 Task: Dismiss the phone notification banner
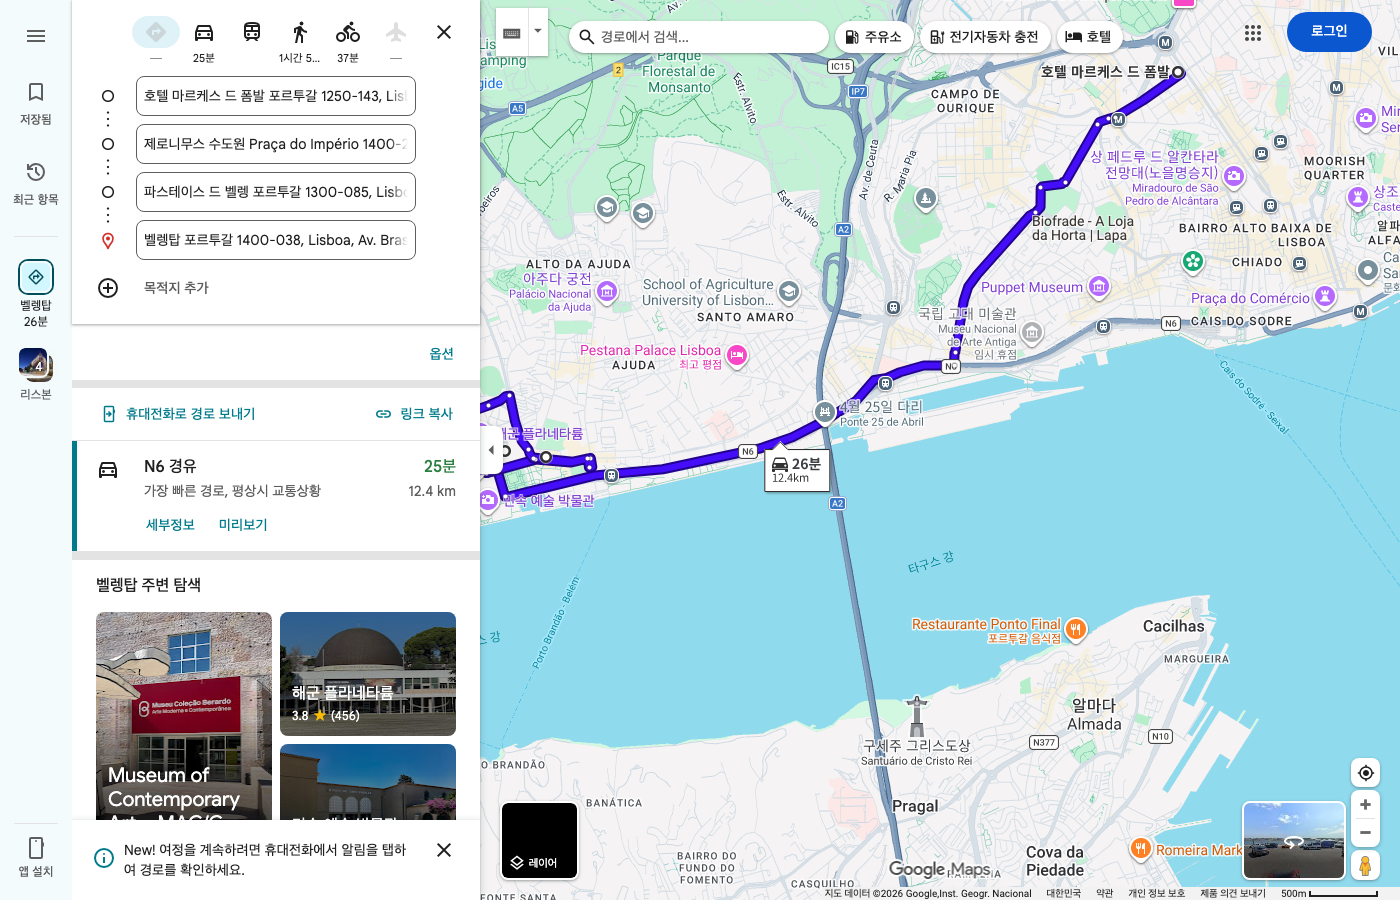tap(444, 850)
